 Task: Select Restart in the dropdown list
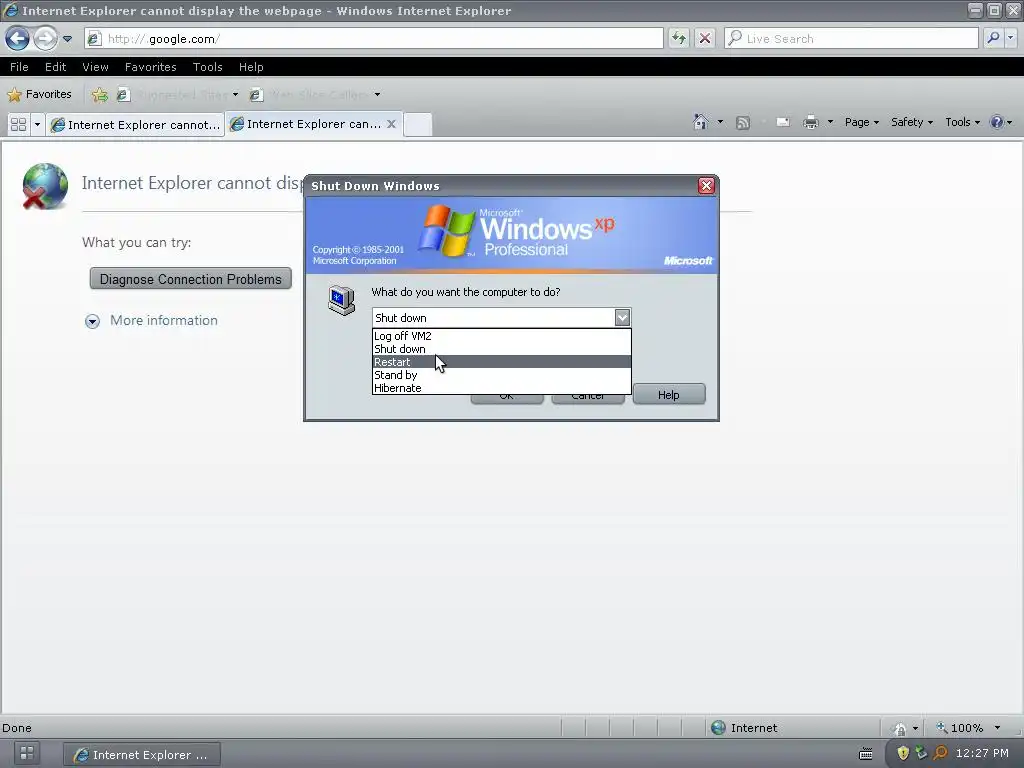click(502, 362)
